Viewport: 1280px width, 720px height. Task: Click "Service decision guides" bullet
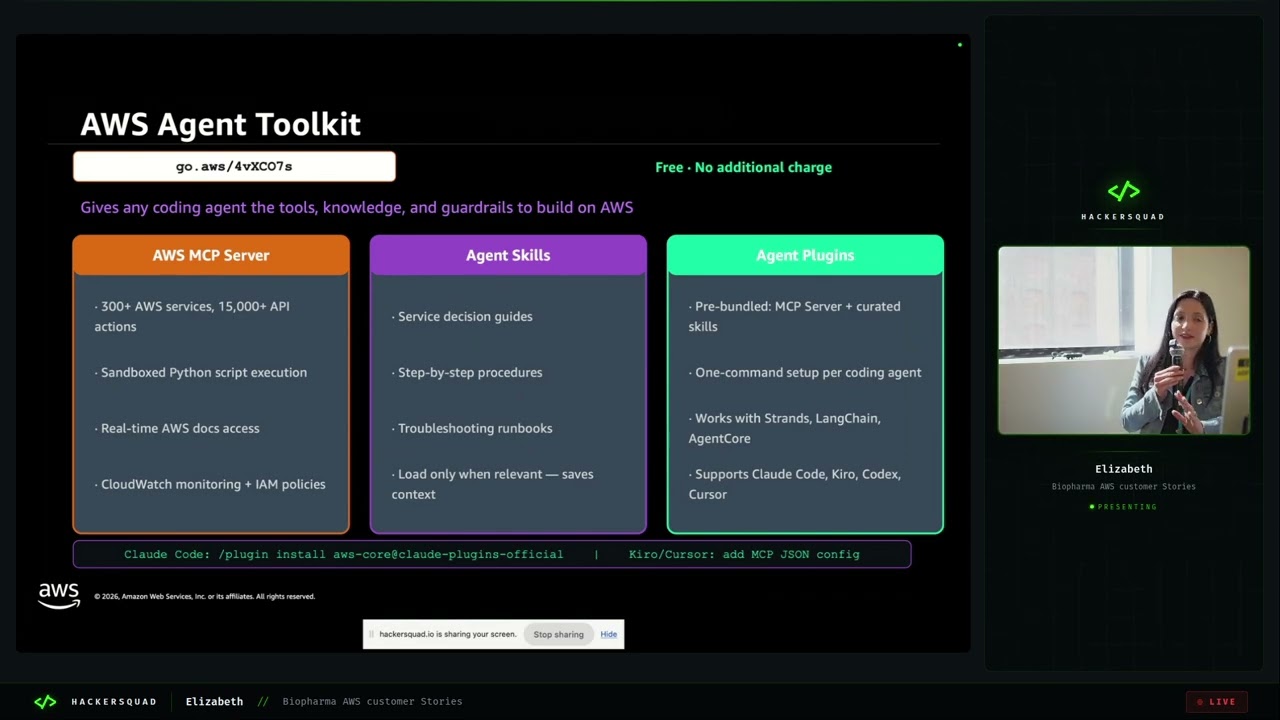[462, 316]
